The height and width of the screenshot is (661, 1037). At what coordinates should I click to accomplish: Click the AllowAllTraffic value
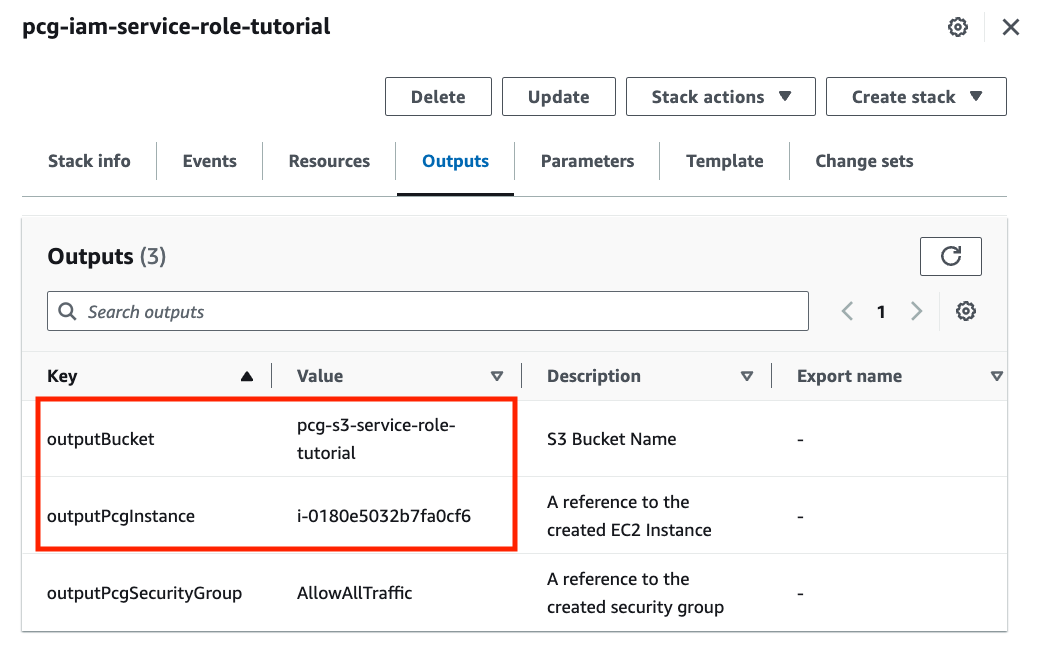click(354, 593)
